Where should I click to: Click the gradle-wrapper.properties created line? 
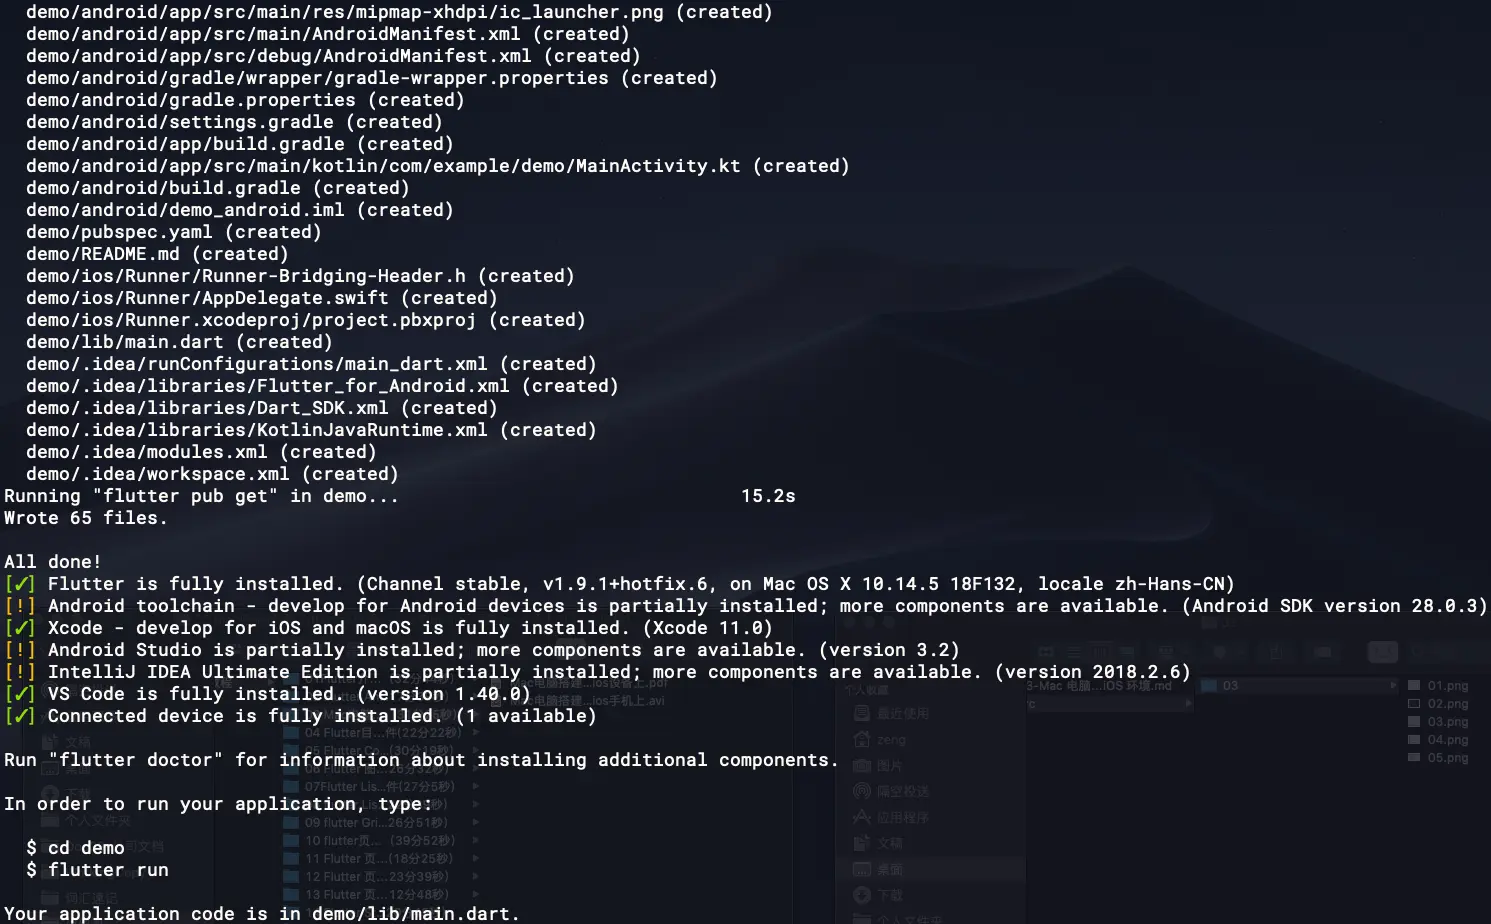pos(372,78)
